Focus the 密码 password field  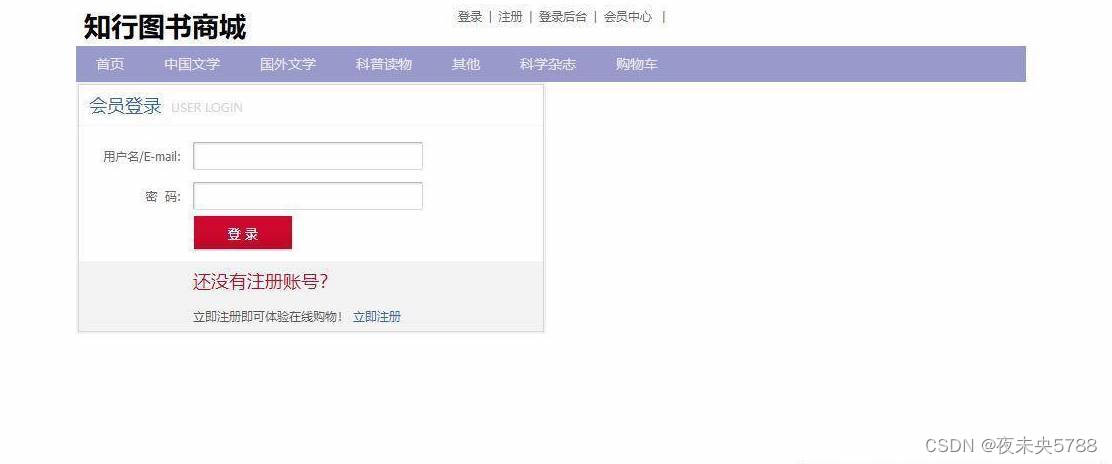click(308, 196)
